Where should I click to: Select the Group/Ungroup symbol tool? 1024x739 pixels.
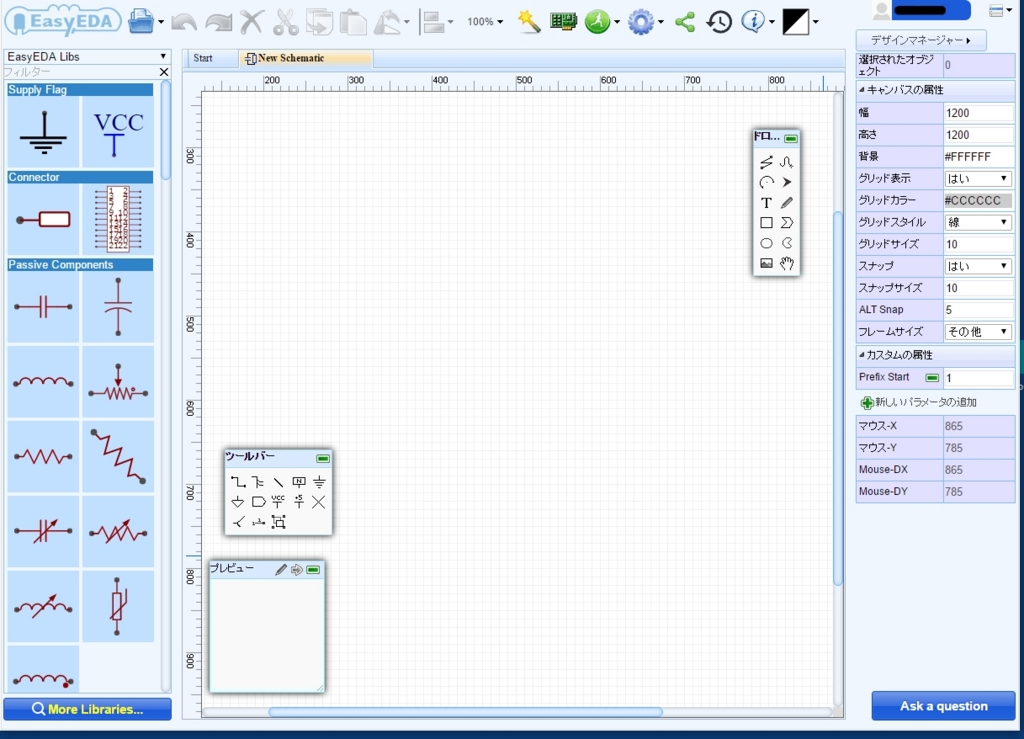[278, 522]
